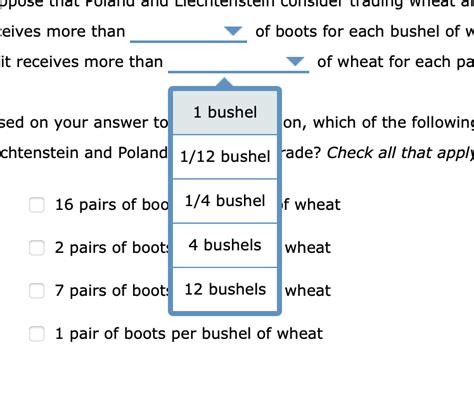Check the 16 pairs of boots checkbox
This screenshot has width=474, height=397.
[37, 204]
